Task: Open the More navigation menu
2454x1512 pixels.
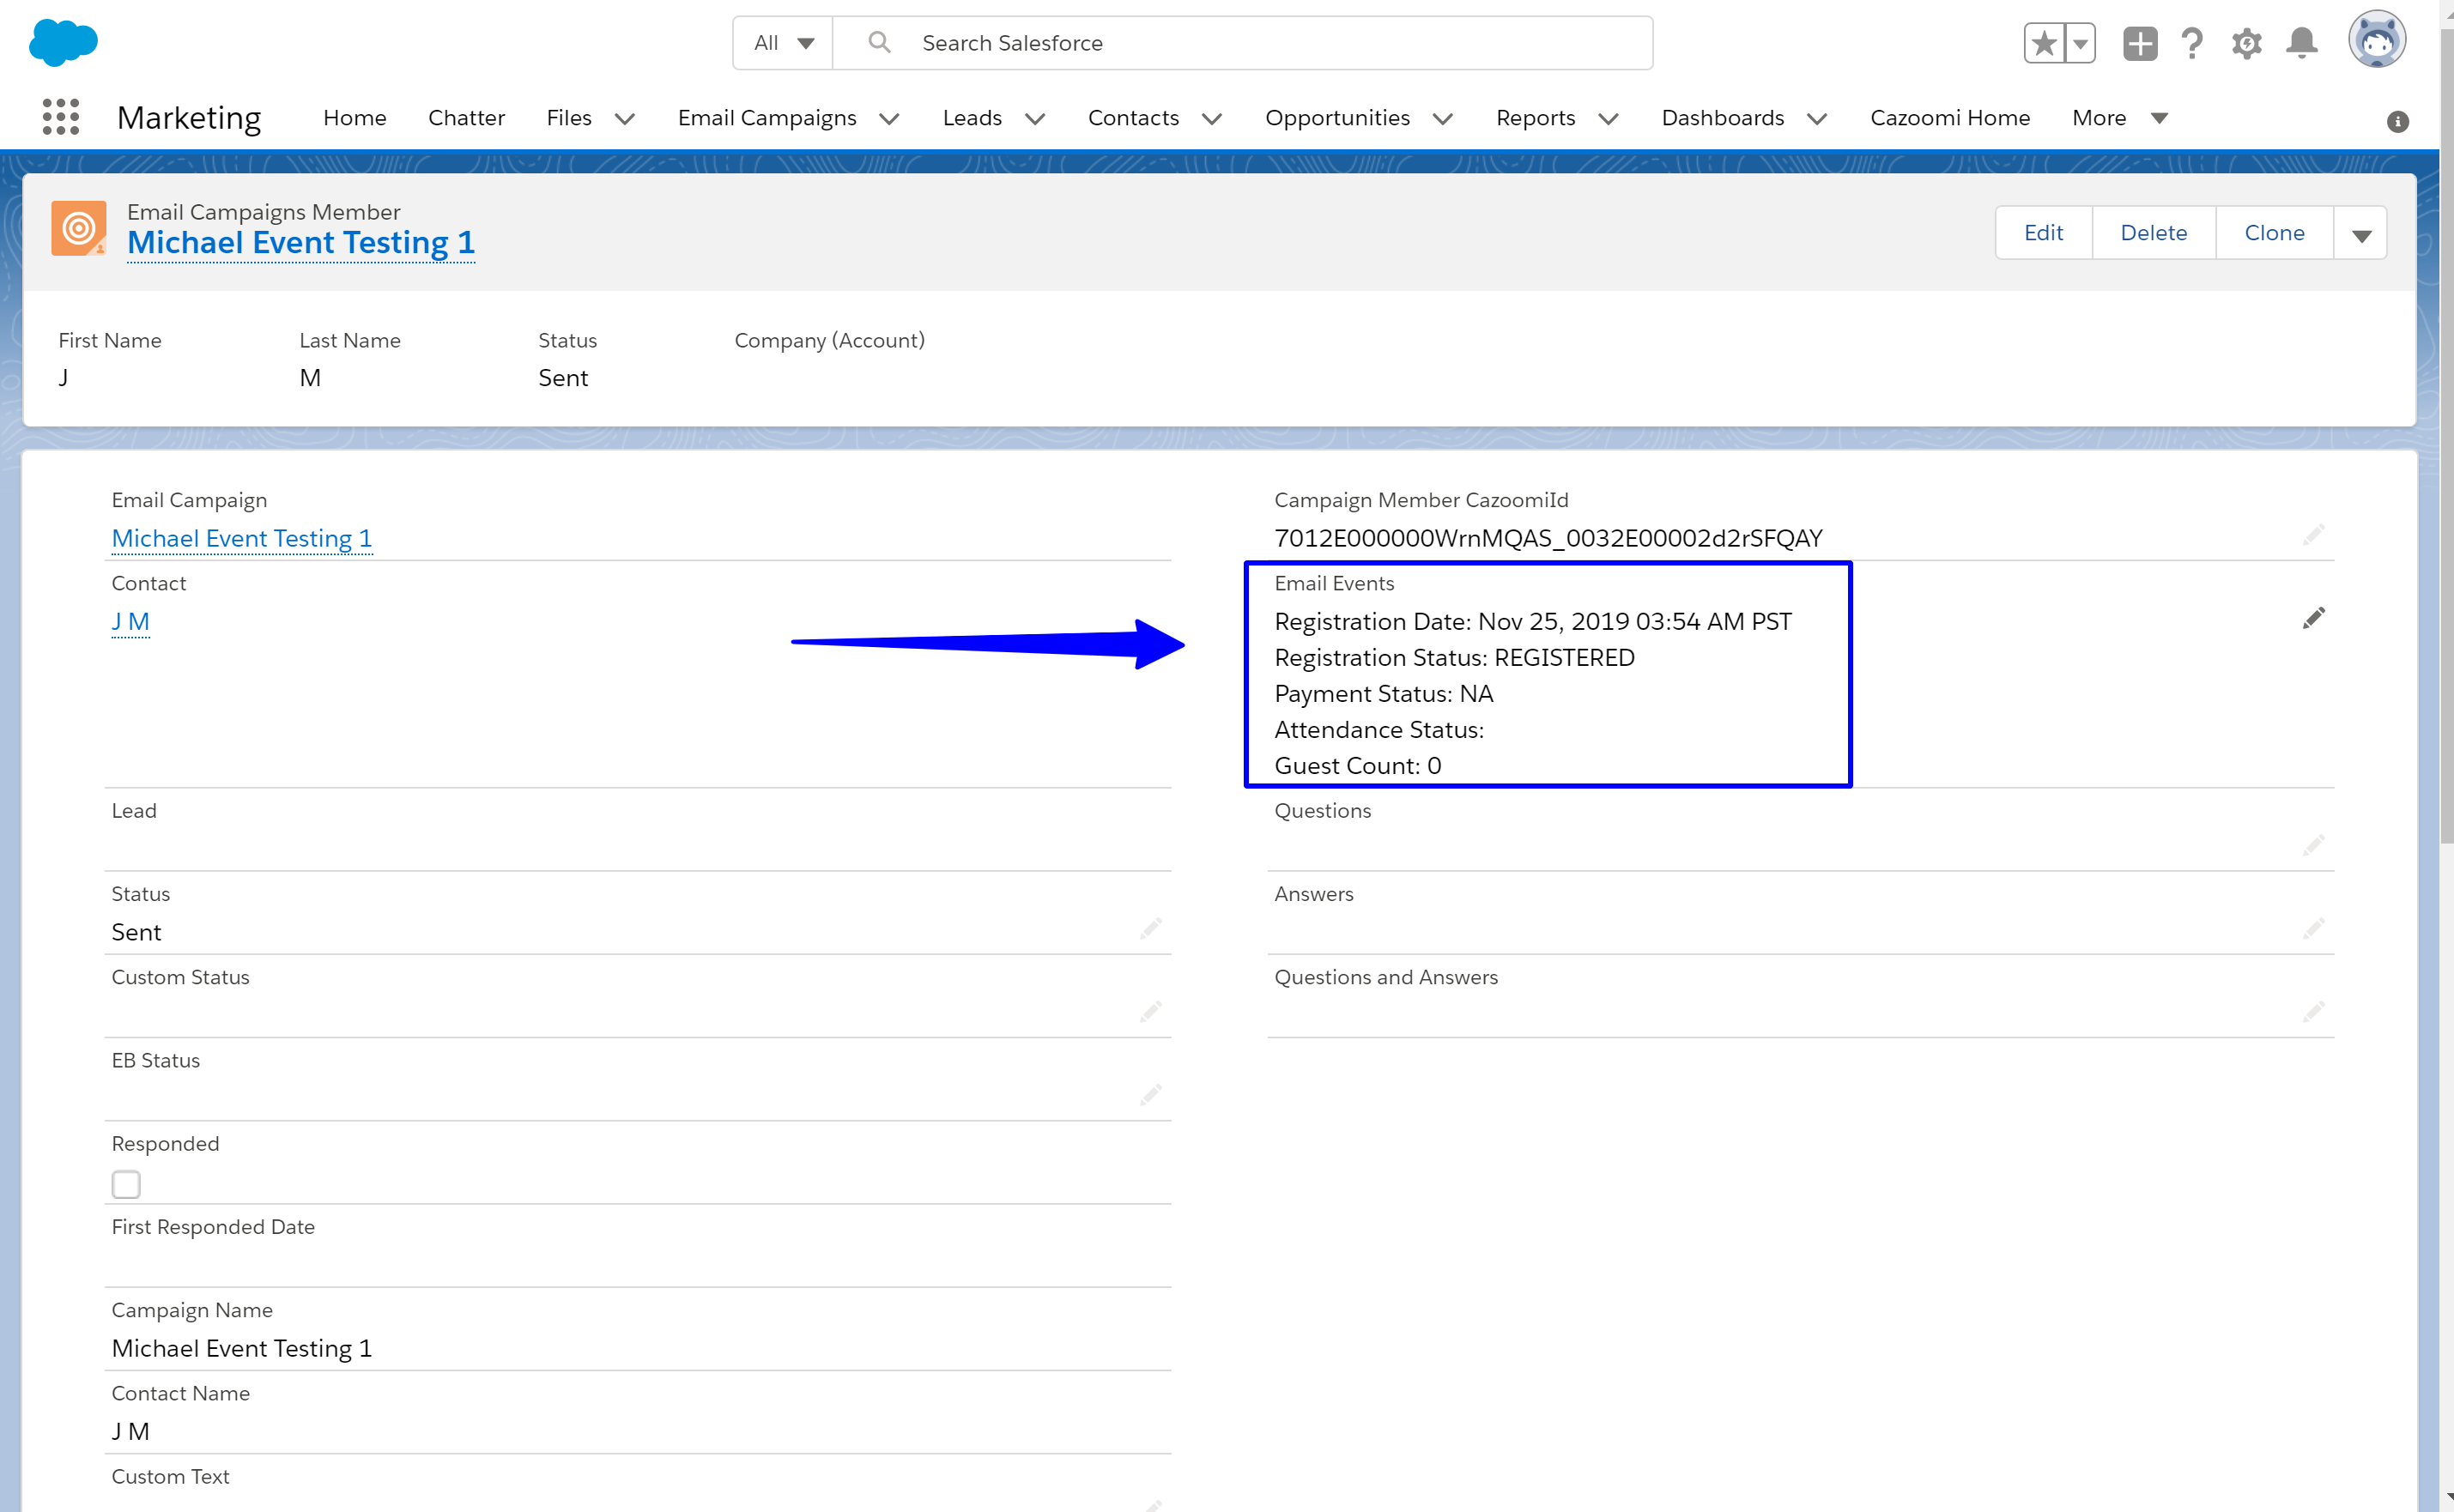Action: (2119, 118)
